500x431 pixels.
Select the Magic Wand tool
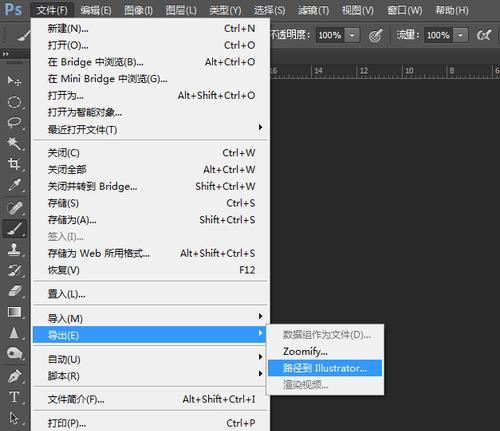pos(14,143)
